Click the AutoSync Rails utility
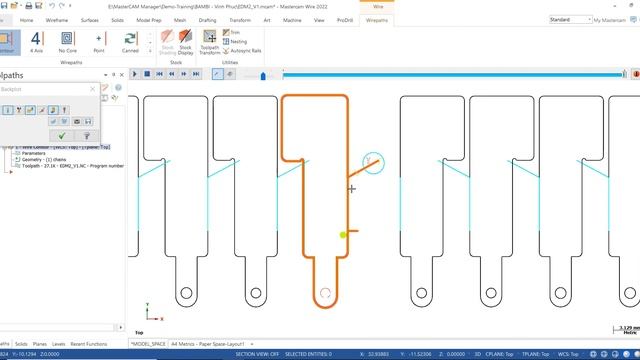The width and height of the screenshot is (640, 360). 242,51
